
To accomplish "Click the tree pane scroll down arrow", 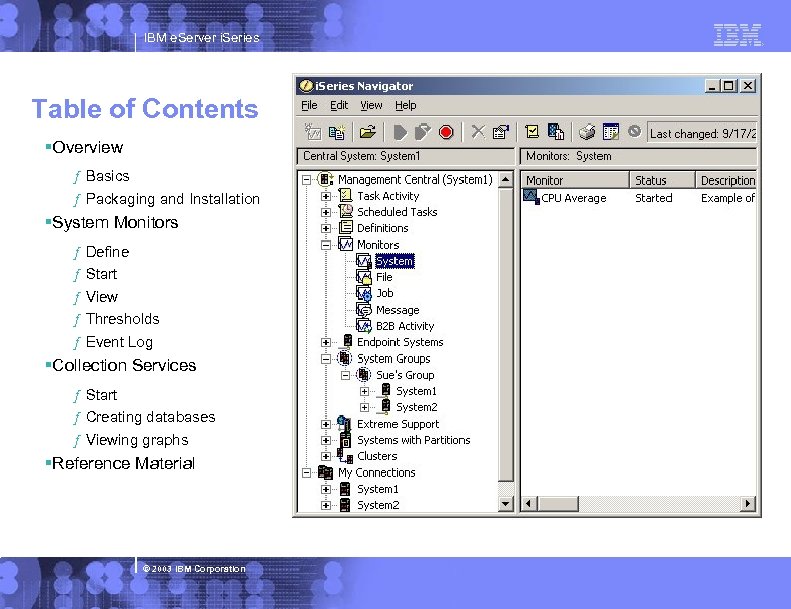I will [x=505, y=504].
